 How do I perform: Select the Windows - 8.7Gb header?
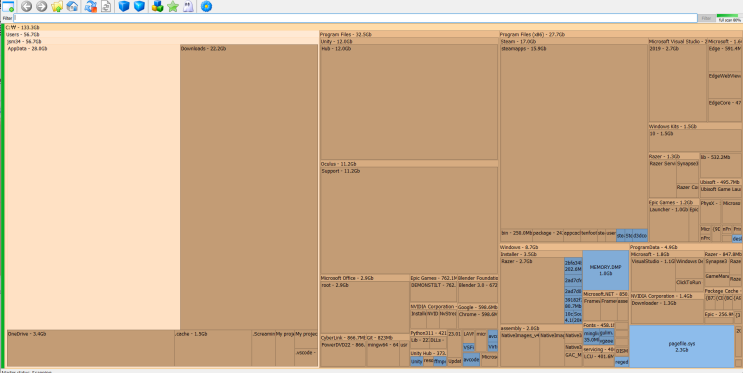tap(564, 247)
